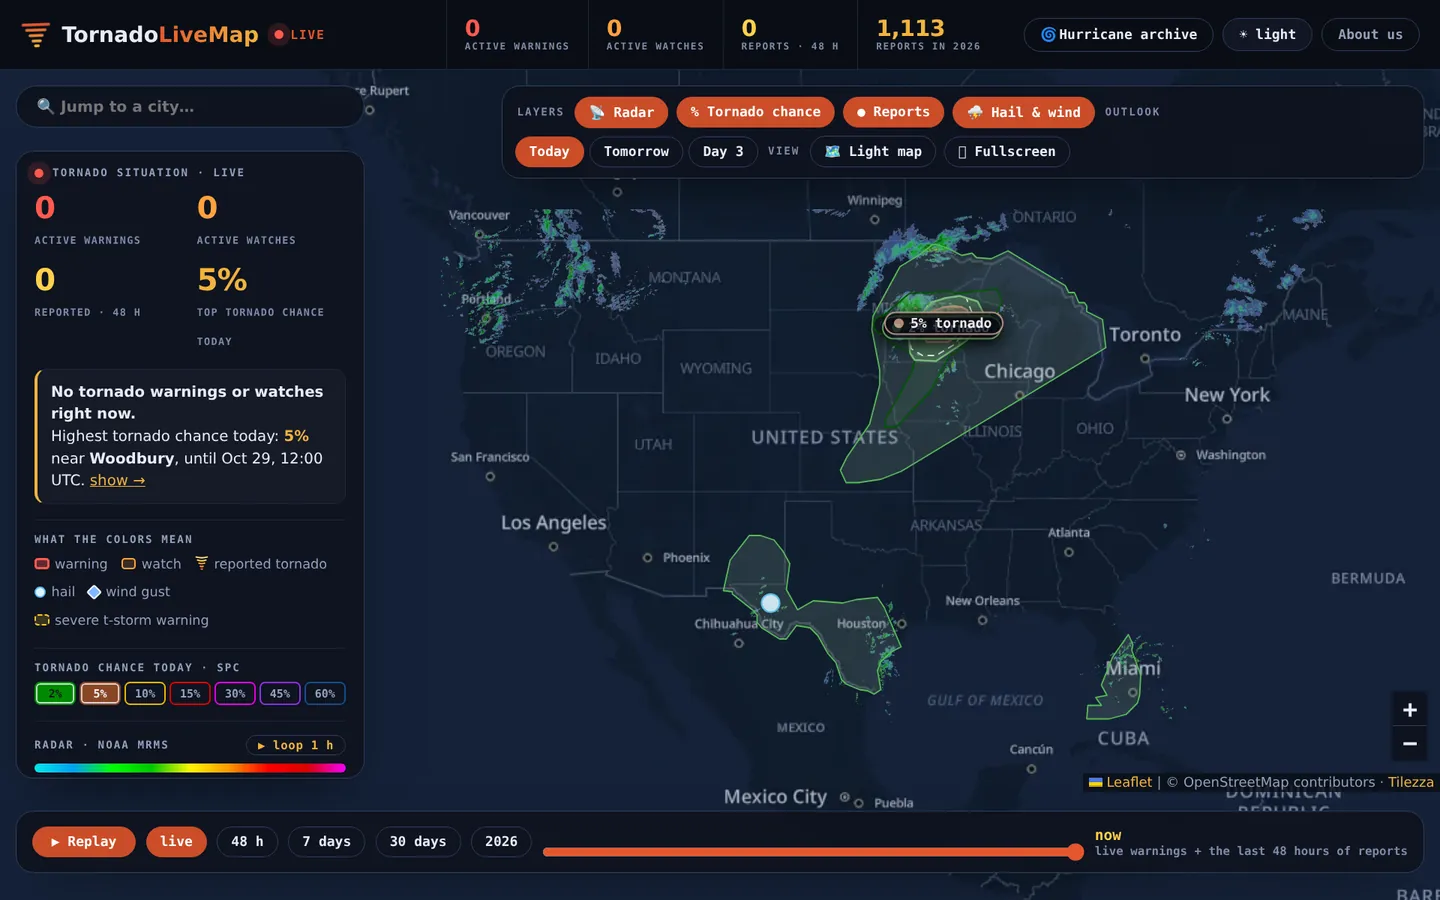Open the Tilezza attribution link
The height and width of the screenshot is (900, 1440).
point(1411,782)
